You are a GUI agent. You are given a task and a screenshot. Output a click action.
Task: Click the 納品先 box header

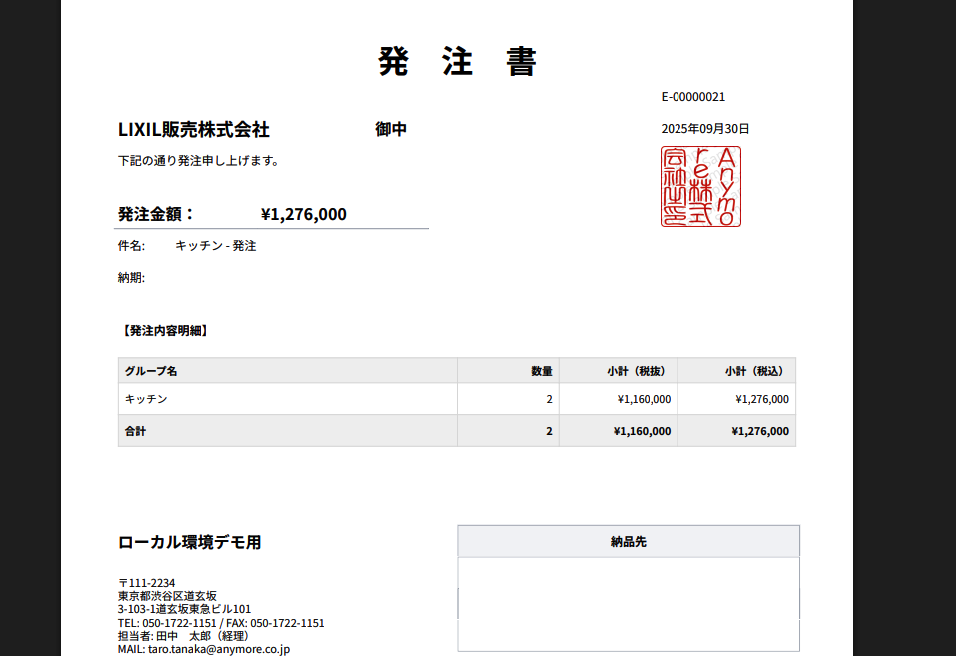pos(628,542)
